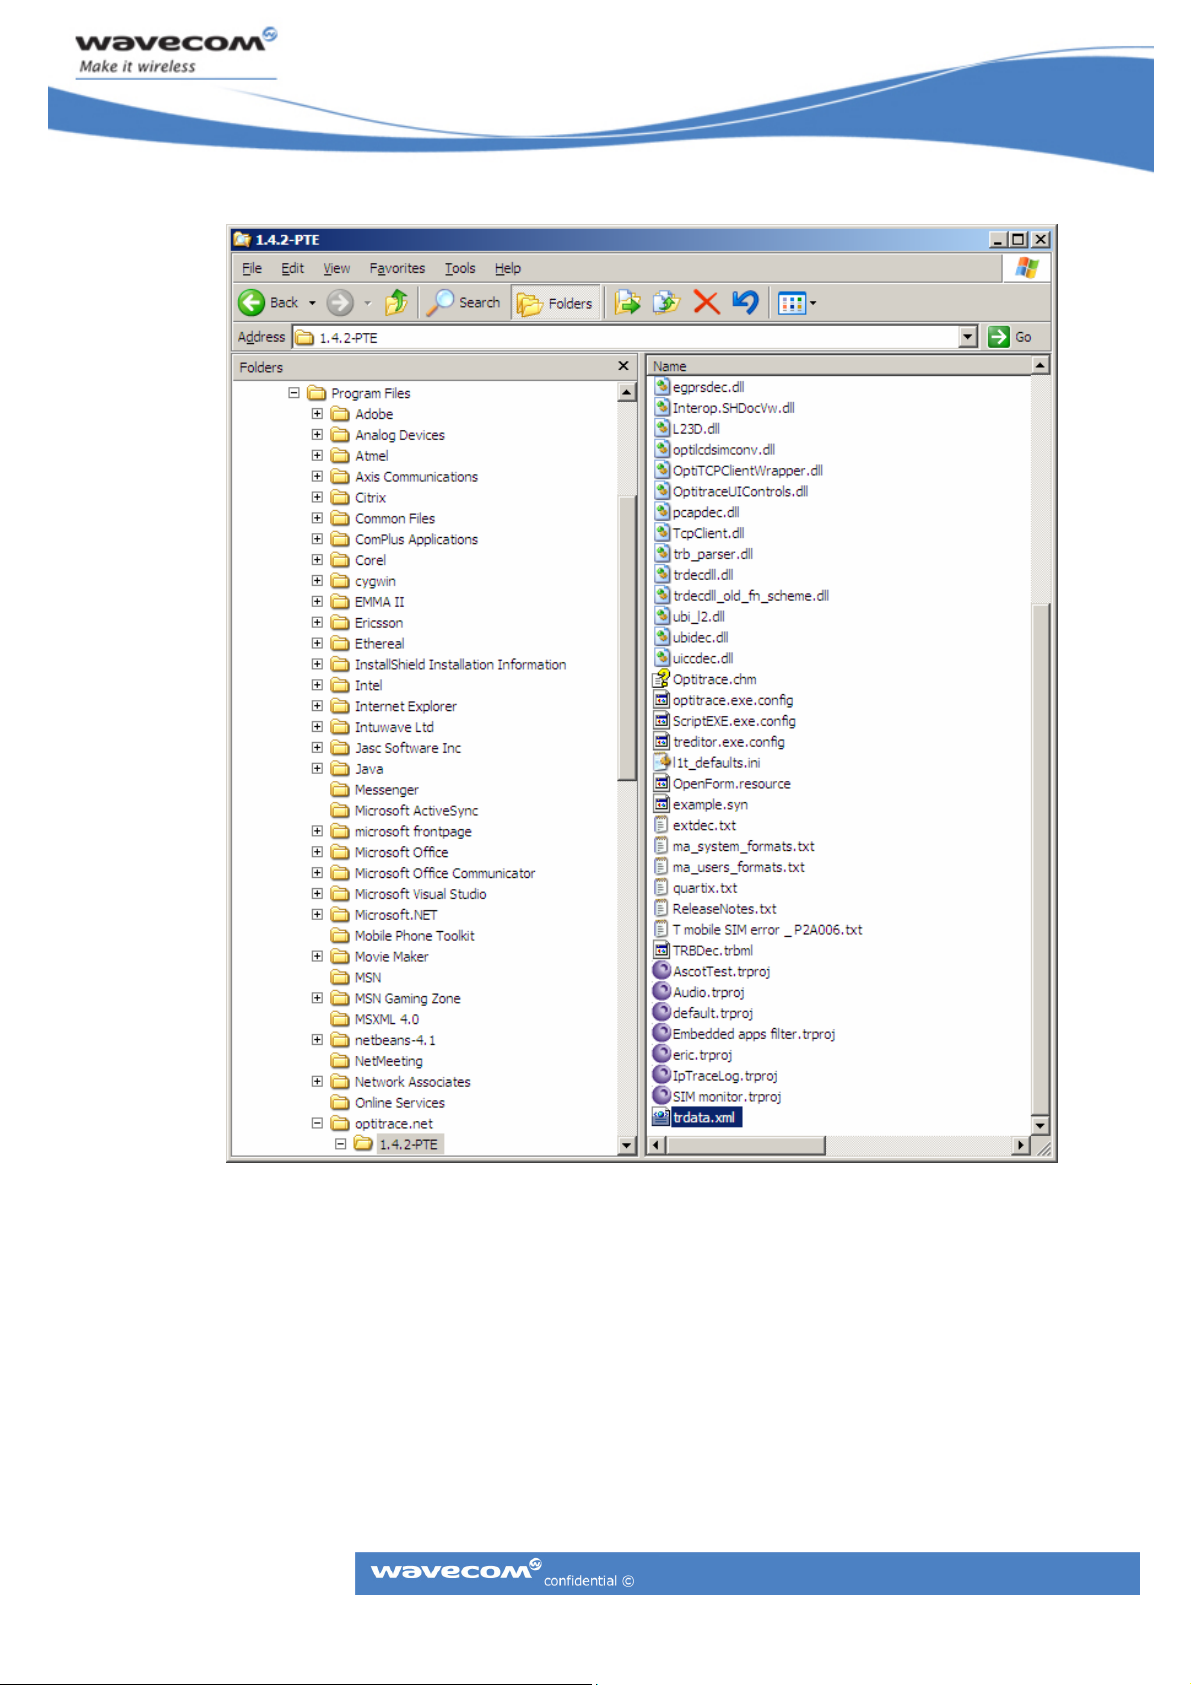This screenshot has height=1685, width=1191.
Task: Select the Java folder in tree
Action: tap(369, 769)
